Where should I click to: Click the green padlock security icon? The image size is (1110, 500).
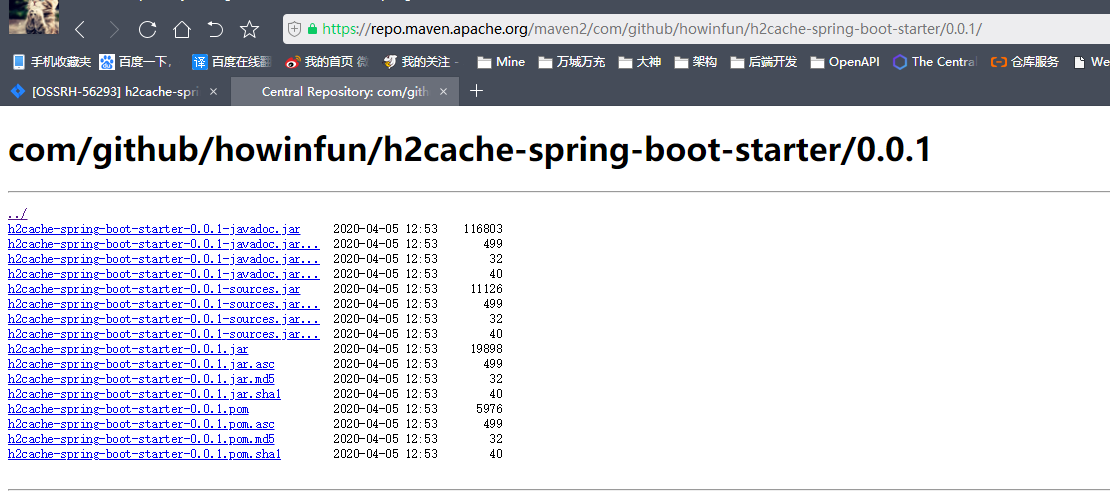point(312,29)
